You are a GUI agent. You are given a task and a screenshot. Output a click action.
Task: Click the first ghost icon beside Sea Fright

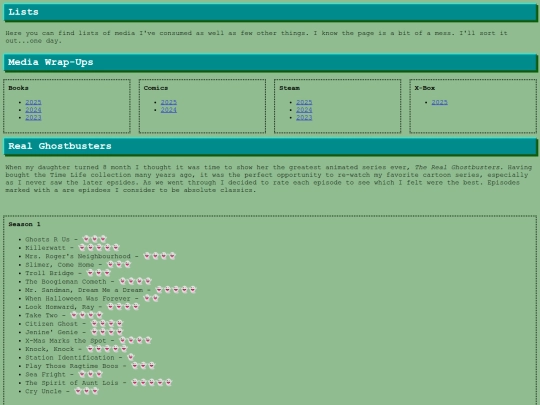coord(82,374)
